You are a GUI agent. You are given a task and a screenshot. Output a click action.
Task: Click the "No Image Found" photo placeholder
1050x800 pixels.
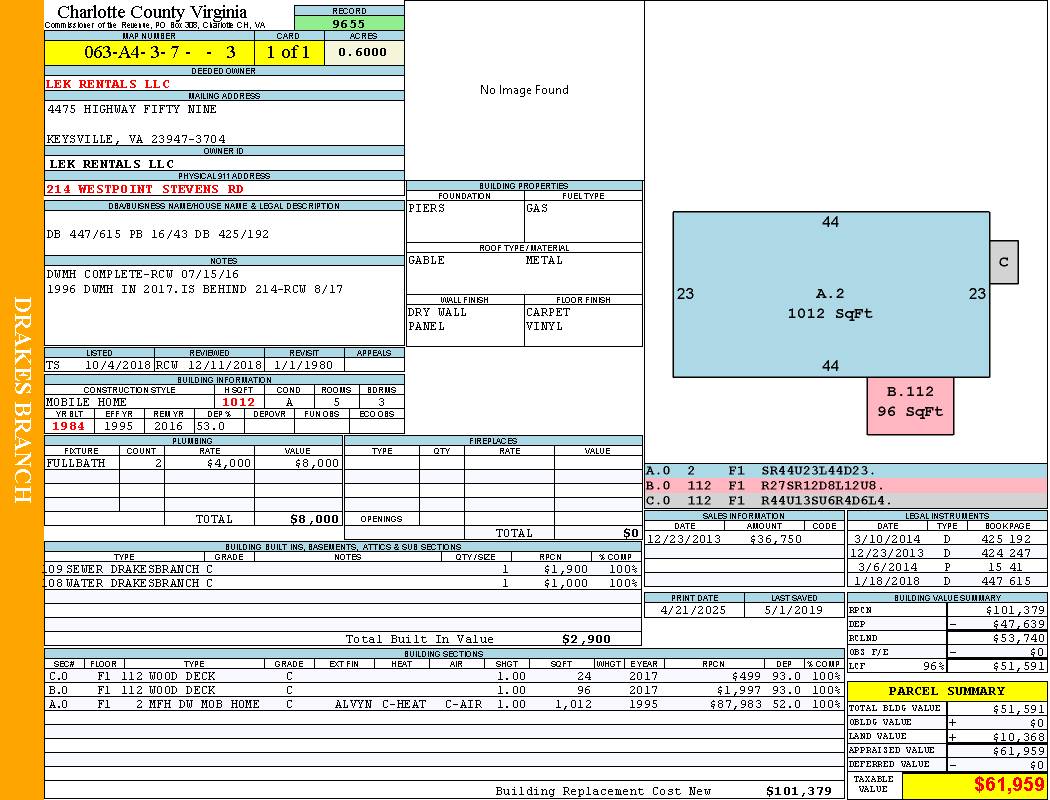(524, 90)
